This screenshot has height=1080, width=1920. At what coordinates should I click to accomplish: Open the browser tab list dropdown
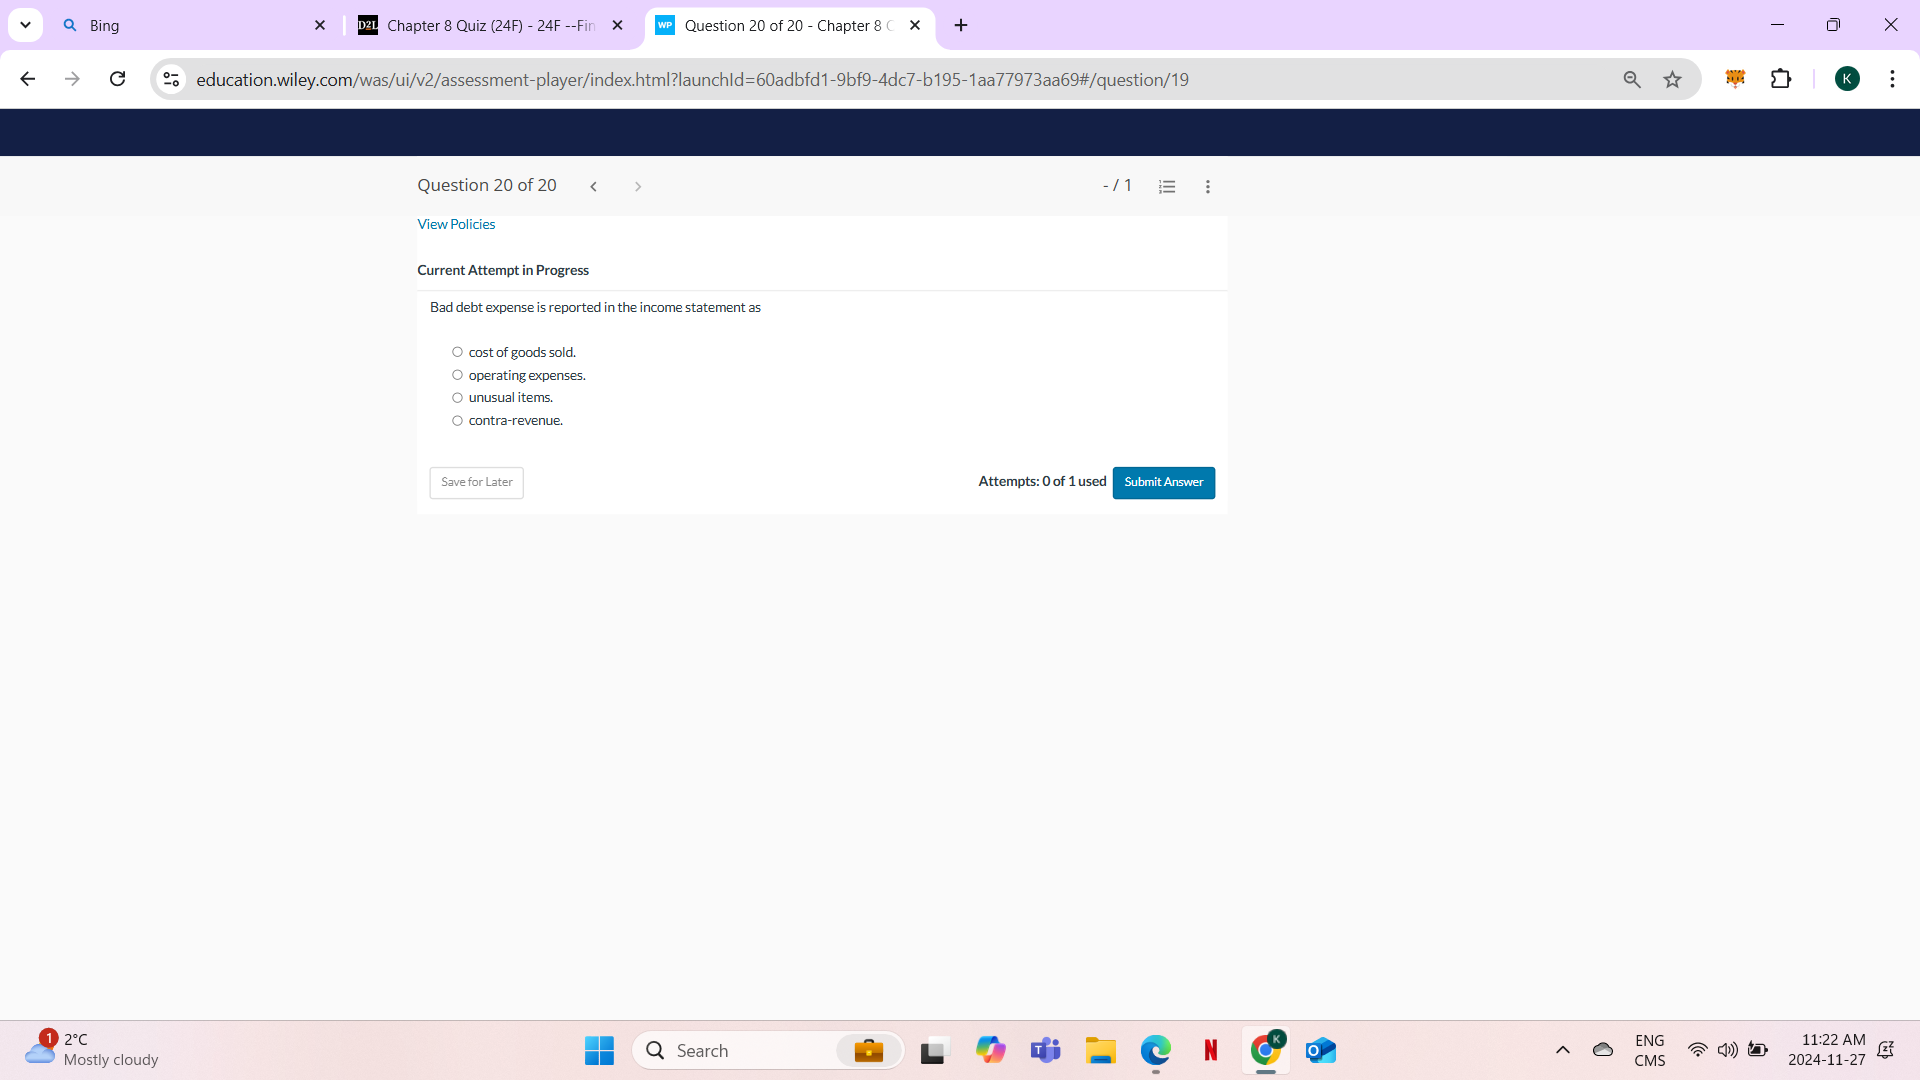25,25
